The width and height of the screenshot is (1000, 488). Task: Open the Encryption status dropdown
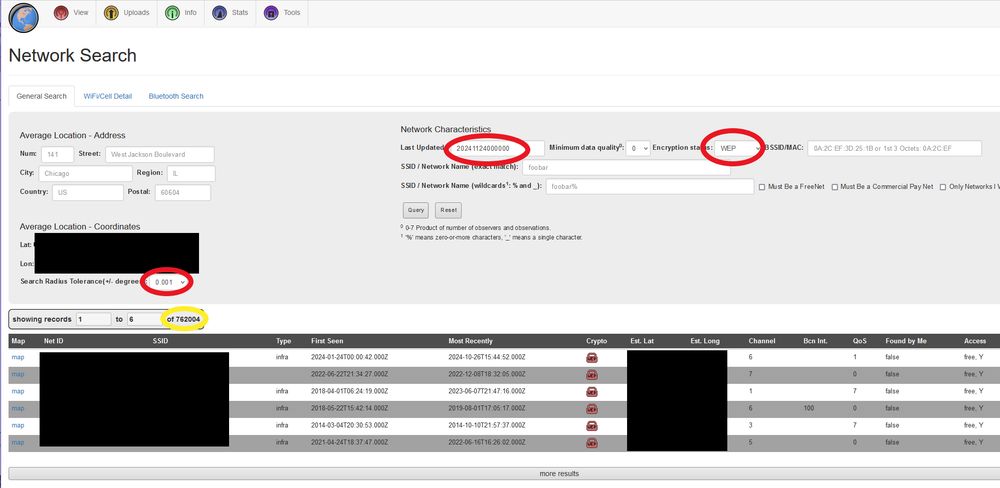pos(738,148)
